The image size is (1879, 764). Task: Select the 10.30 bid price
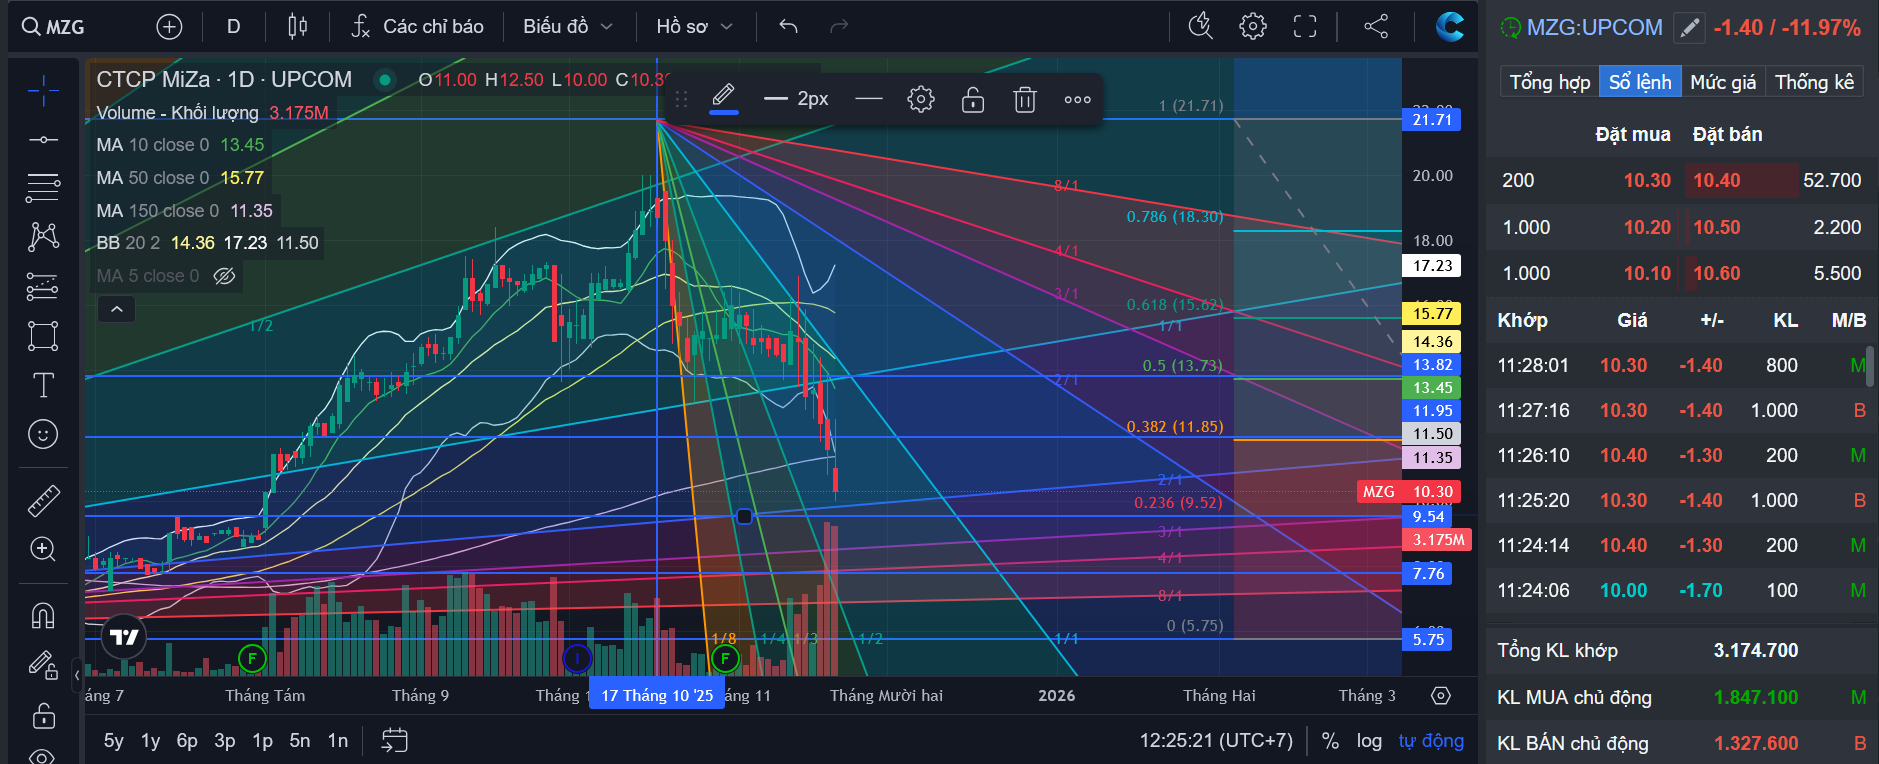click(1647, 181)
